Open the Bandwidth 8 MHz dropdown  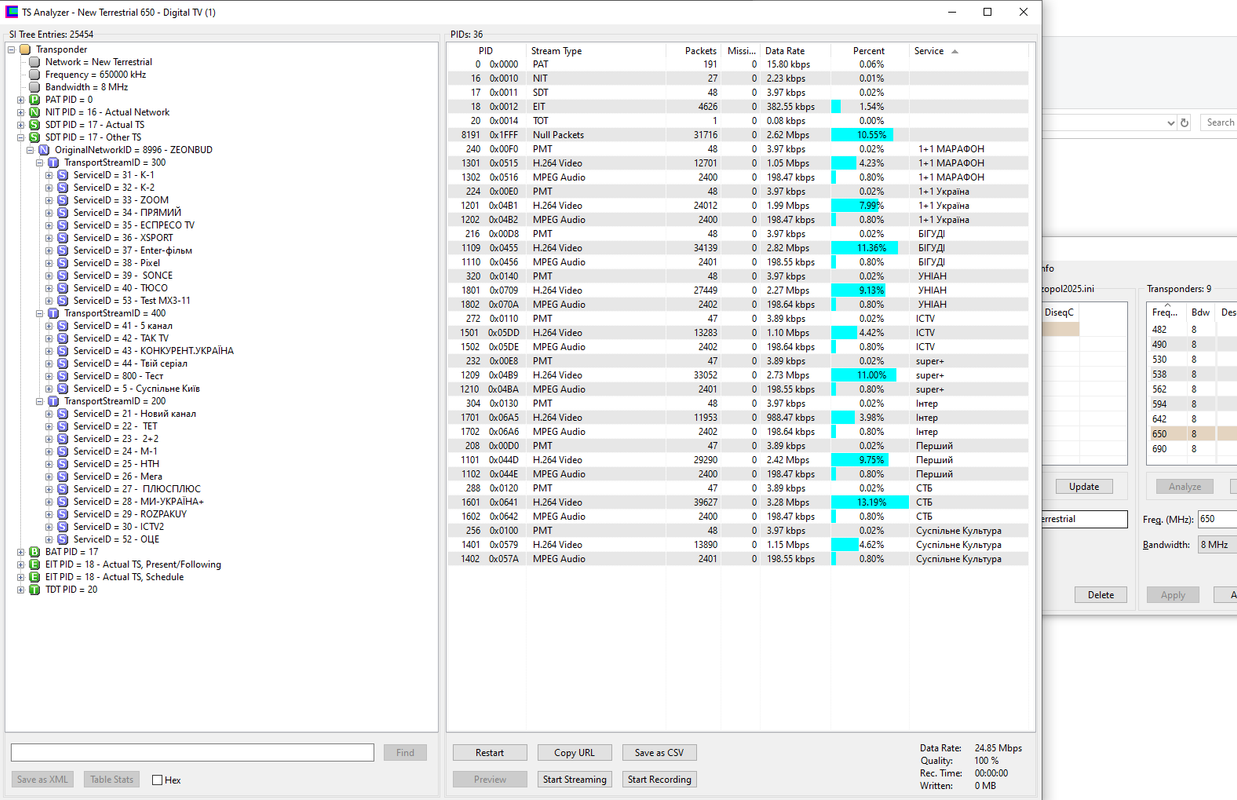click(1217, 545)
